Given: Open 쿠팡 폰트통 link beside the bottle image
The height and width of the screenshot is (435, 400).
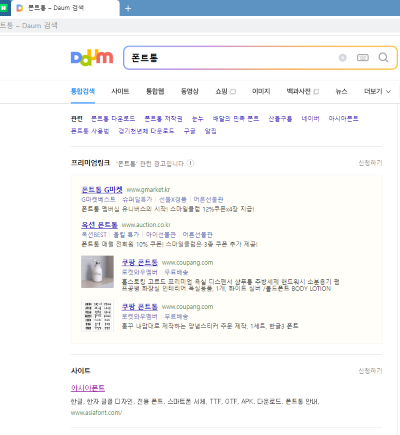Looking at the screenshot, I should click(x=140, y=262).
